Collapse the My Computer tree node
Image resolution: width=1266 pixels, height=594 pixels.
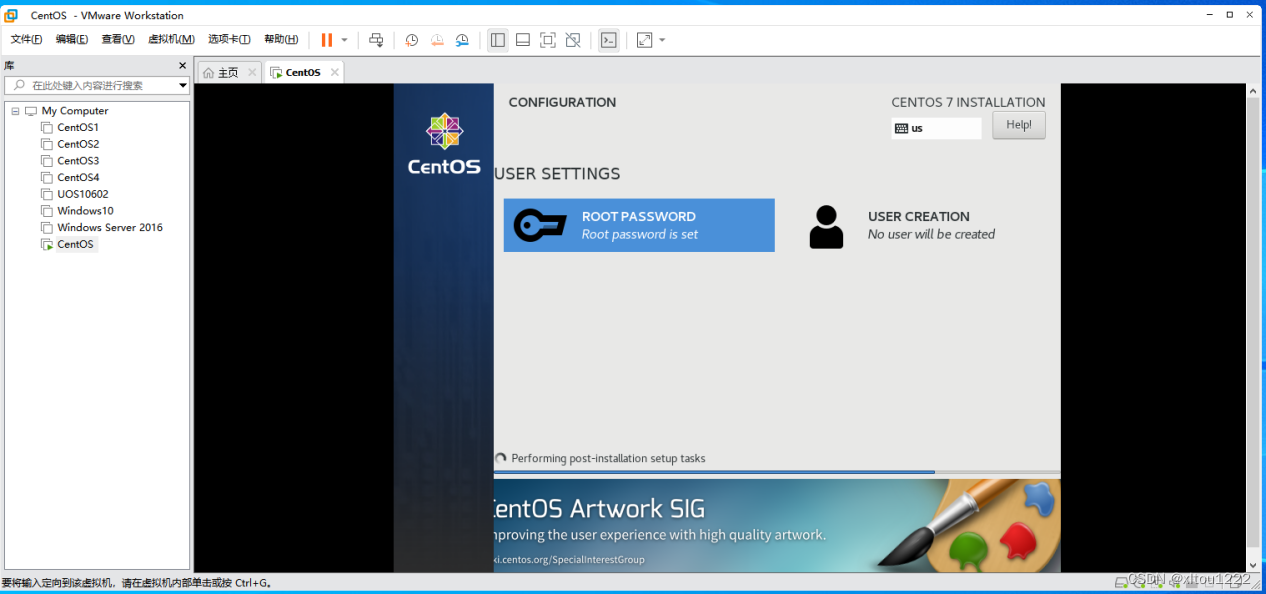(15, 111)
